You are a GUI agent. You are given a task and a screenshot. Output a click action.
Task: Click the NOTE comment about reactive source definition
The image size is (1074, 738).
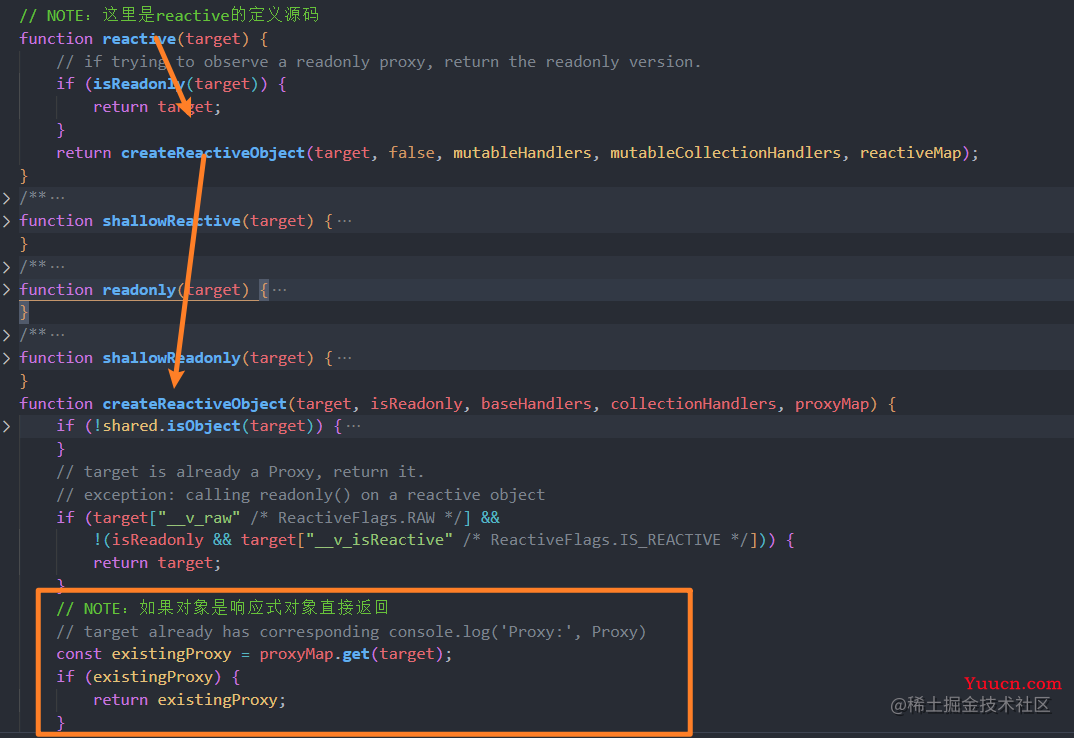(169, 14)
